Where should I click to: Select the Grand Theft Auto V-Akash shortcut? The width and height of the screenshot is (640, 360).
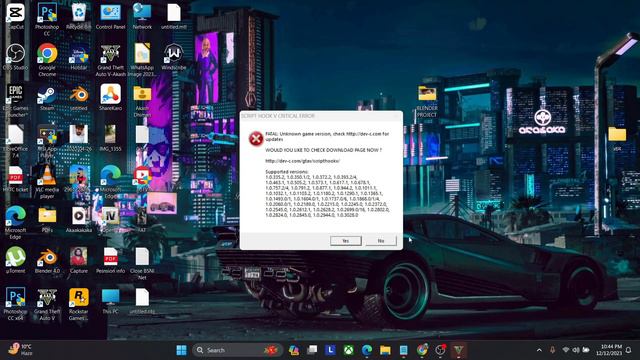click(x=110, y=60)
